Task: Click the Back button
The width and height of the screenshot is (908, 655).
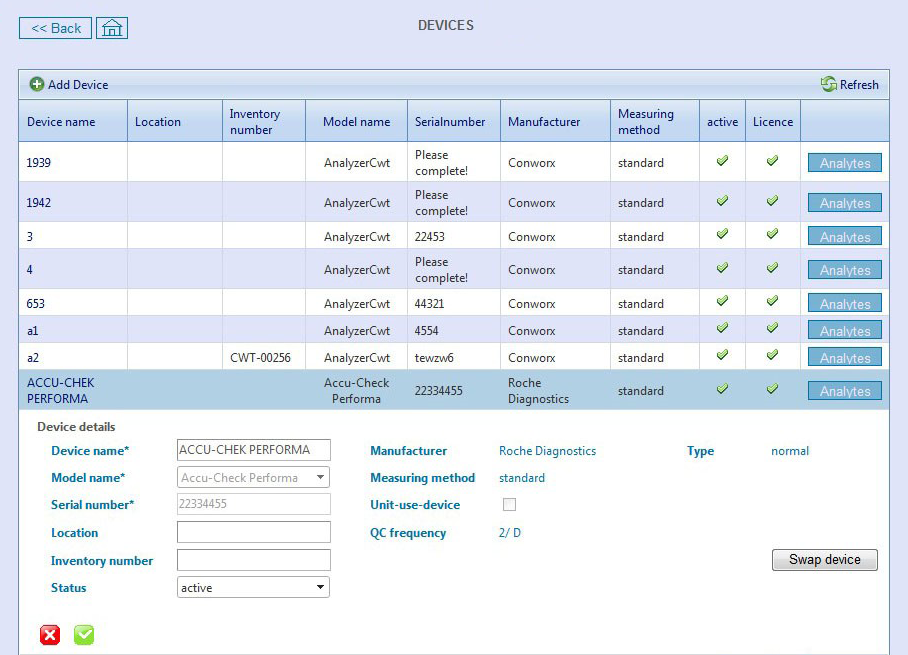Action: (54, 28)
